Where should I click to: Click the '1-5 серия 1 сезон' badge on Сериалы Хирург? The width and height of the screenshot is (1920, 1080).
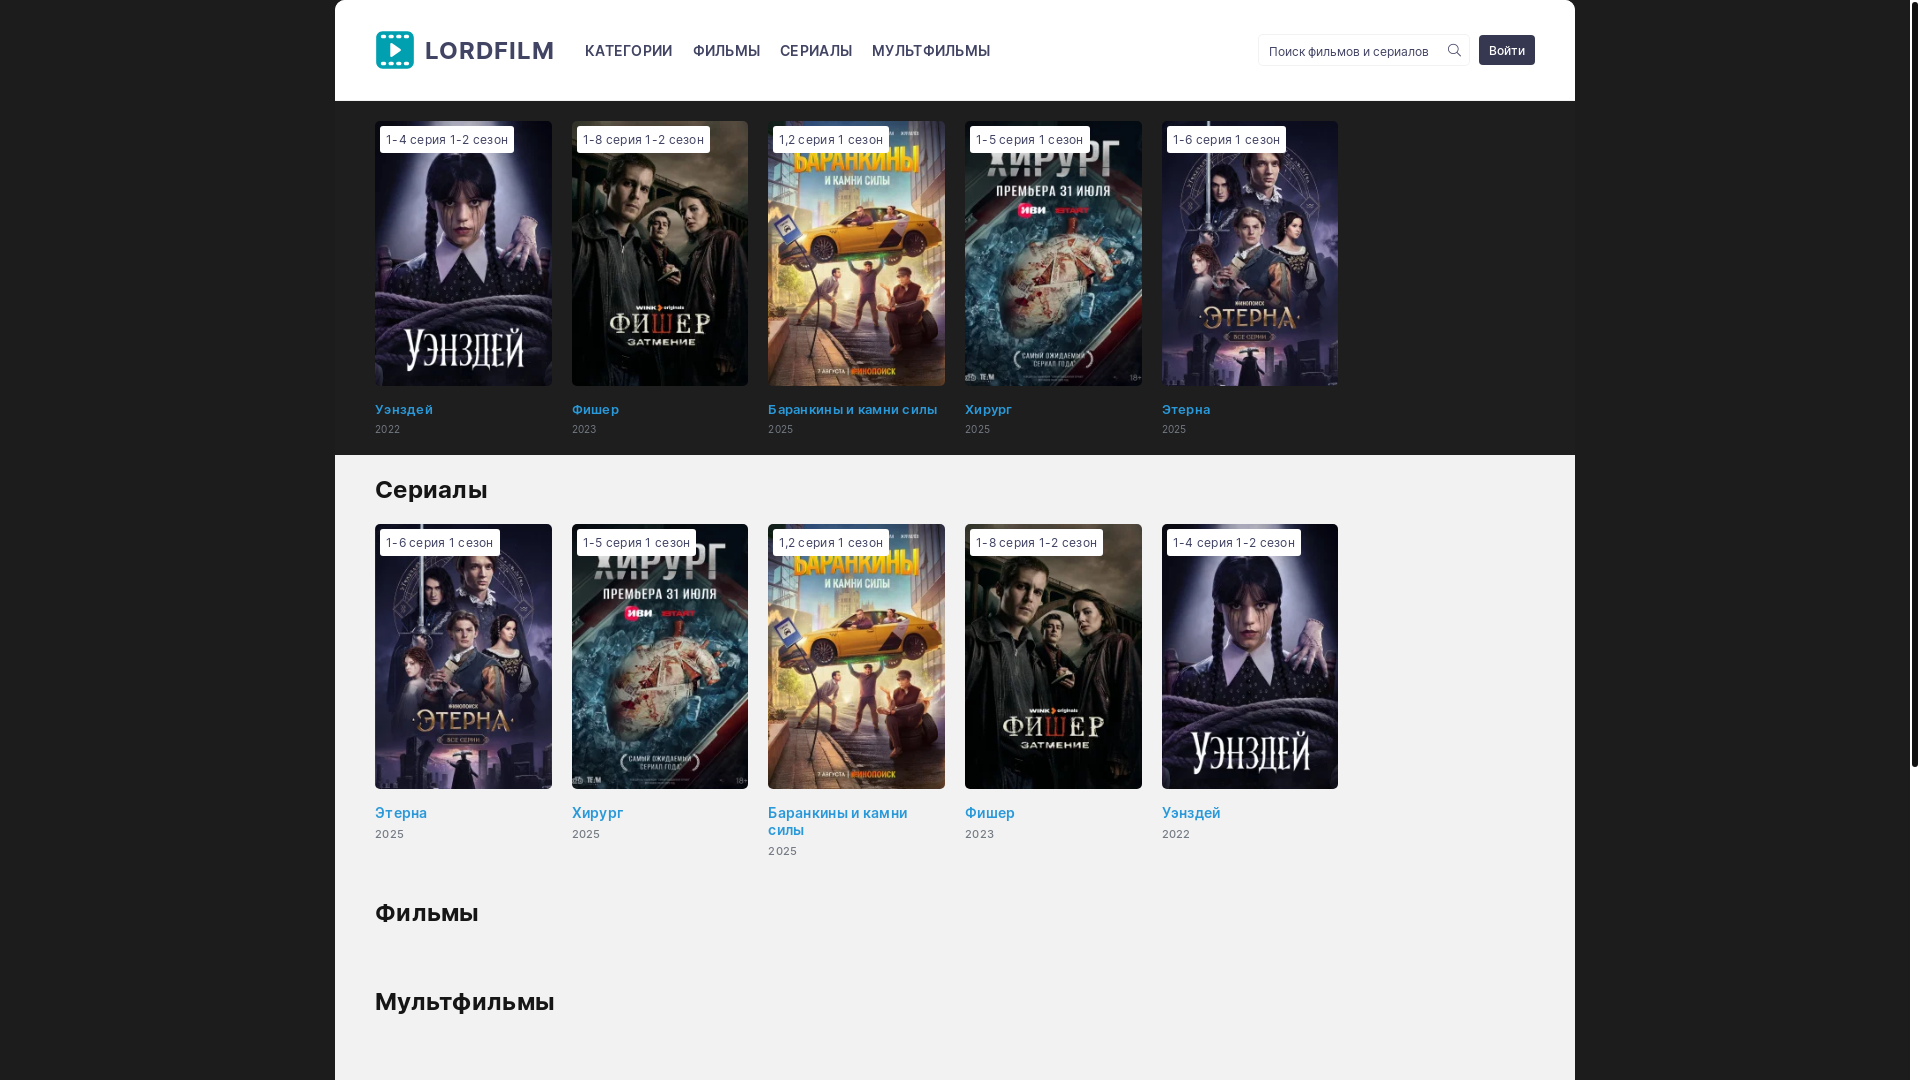636,542
